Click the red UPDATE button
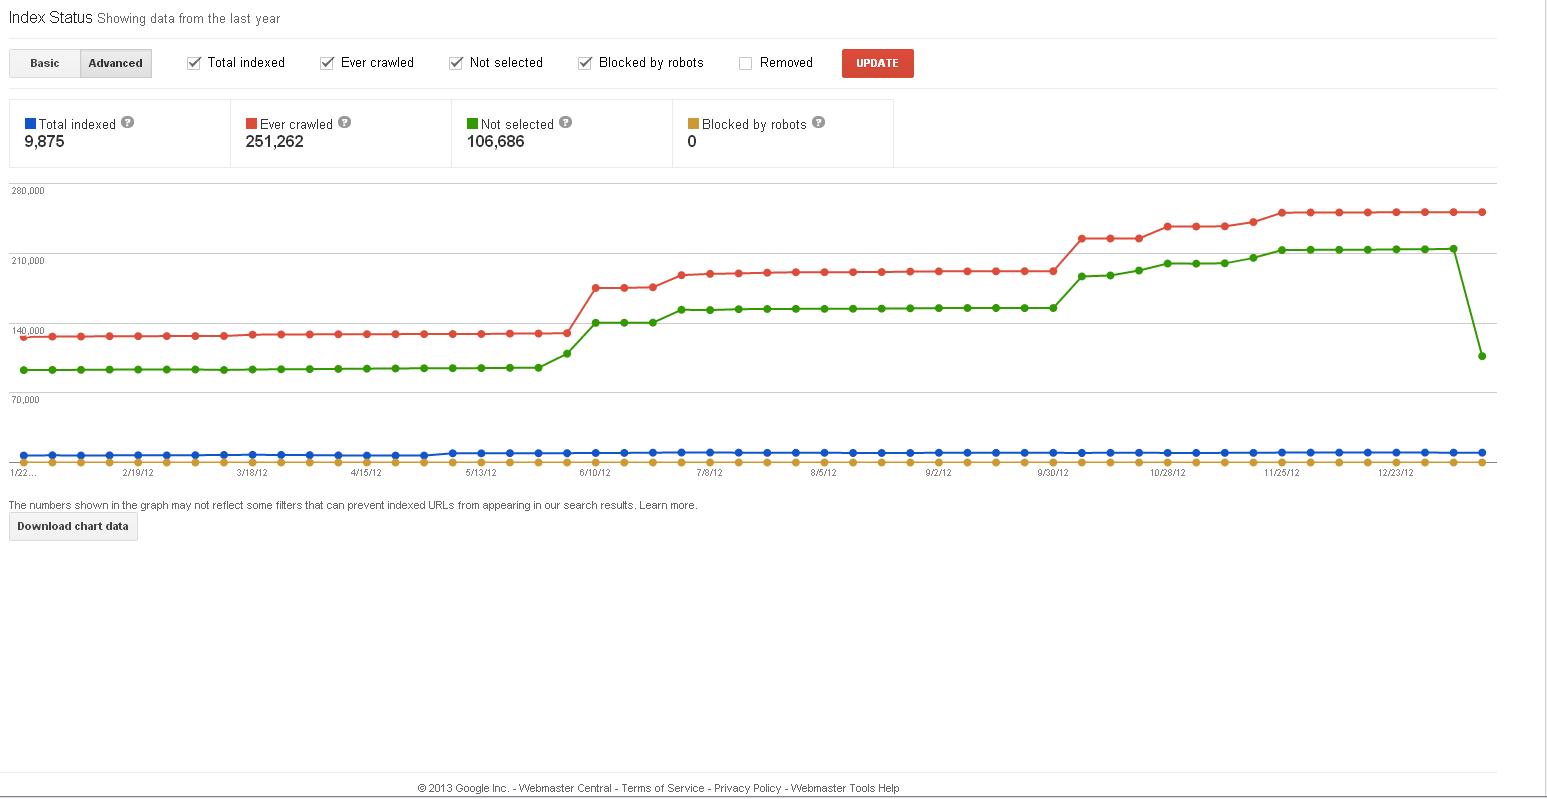This screenshot has width=1547, height=799. click(877, 63)
